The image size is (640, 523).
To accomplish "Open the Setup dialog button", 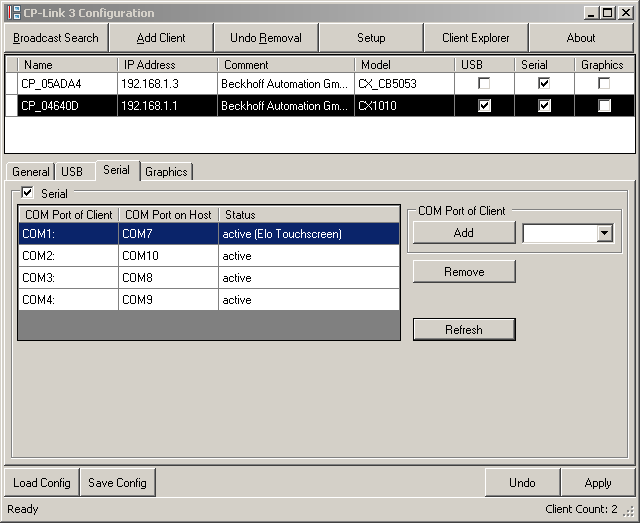I will (x=371, y=38).
